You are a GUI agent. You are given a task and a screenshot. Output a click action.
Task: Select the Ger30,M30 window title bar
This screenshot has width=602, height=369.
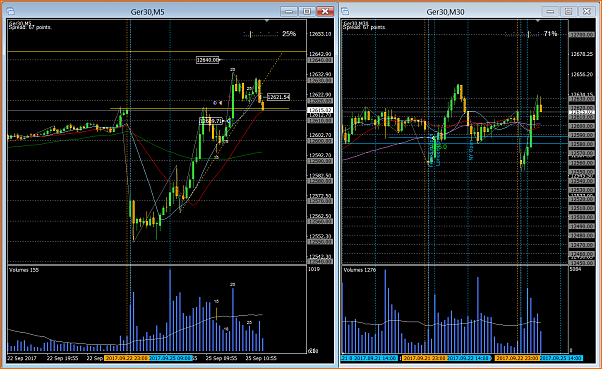pos(445,12)
